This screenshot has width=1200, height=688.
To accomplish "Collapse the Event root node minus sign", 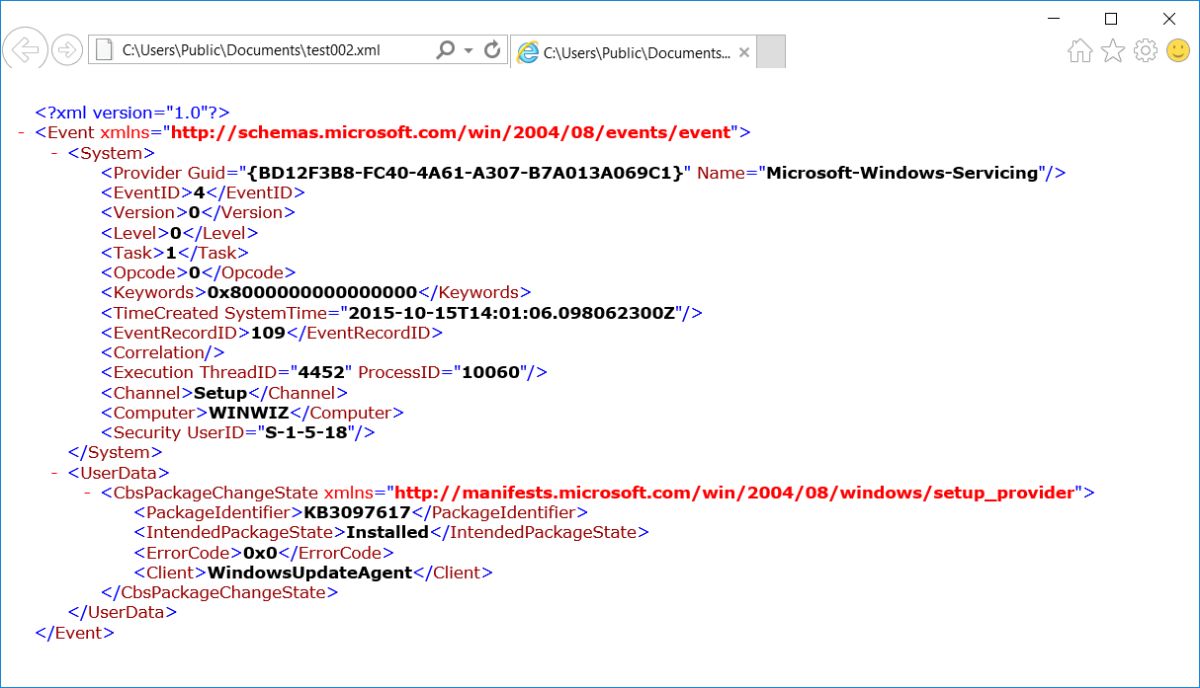I will pyautogui.click(x=21, y=132).
